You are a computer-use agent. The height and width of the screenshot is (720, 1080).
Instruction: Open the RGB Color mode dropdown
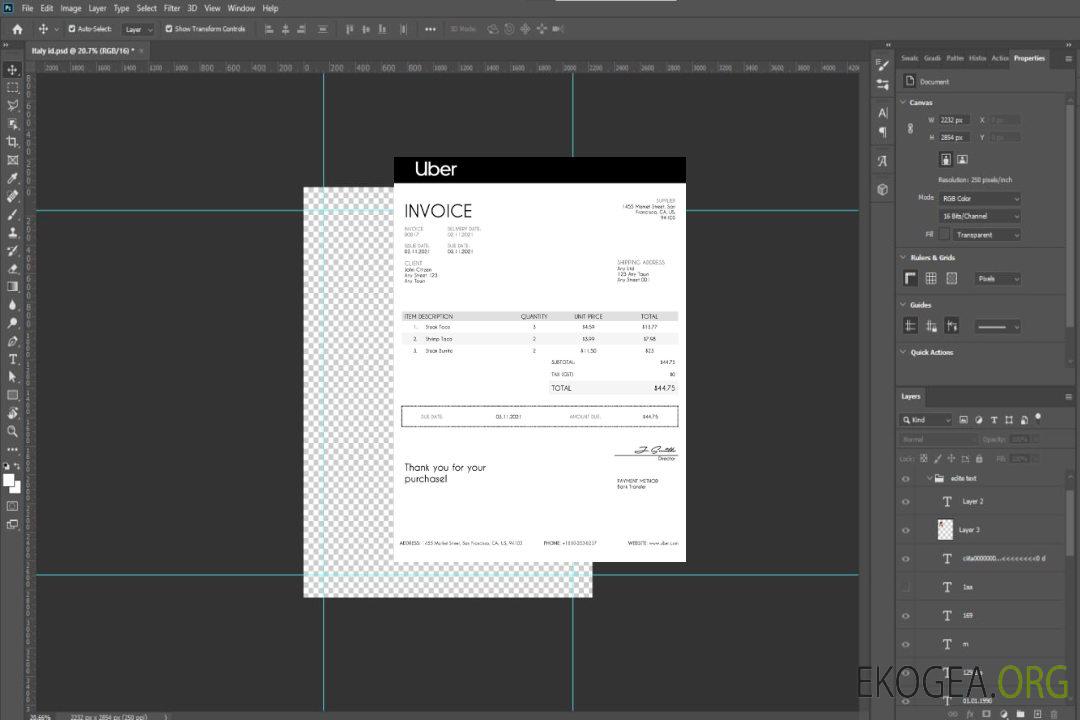tap(980, 198)
